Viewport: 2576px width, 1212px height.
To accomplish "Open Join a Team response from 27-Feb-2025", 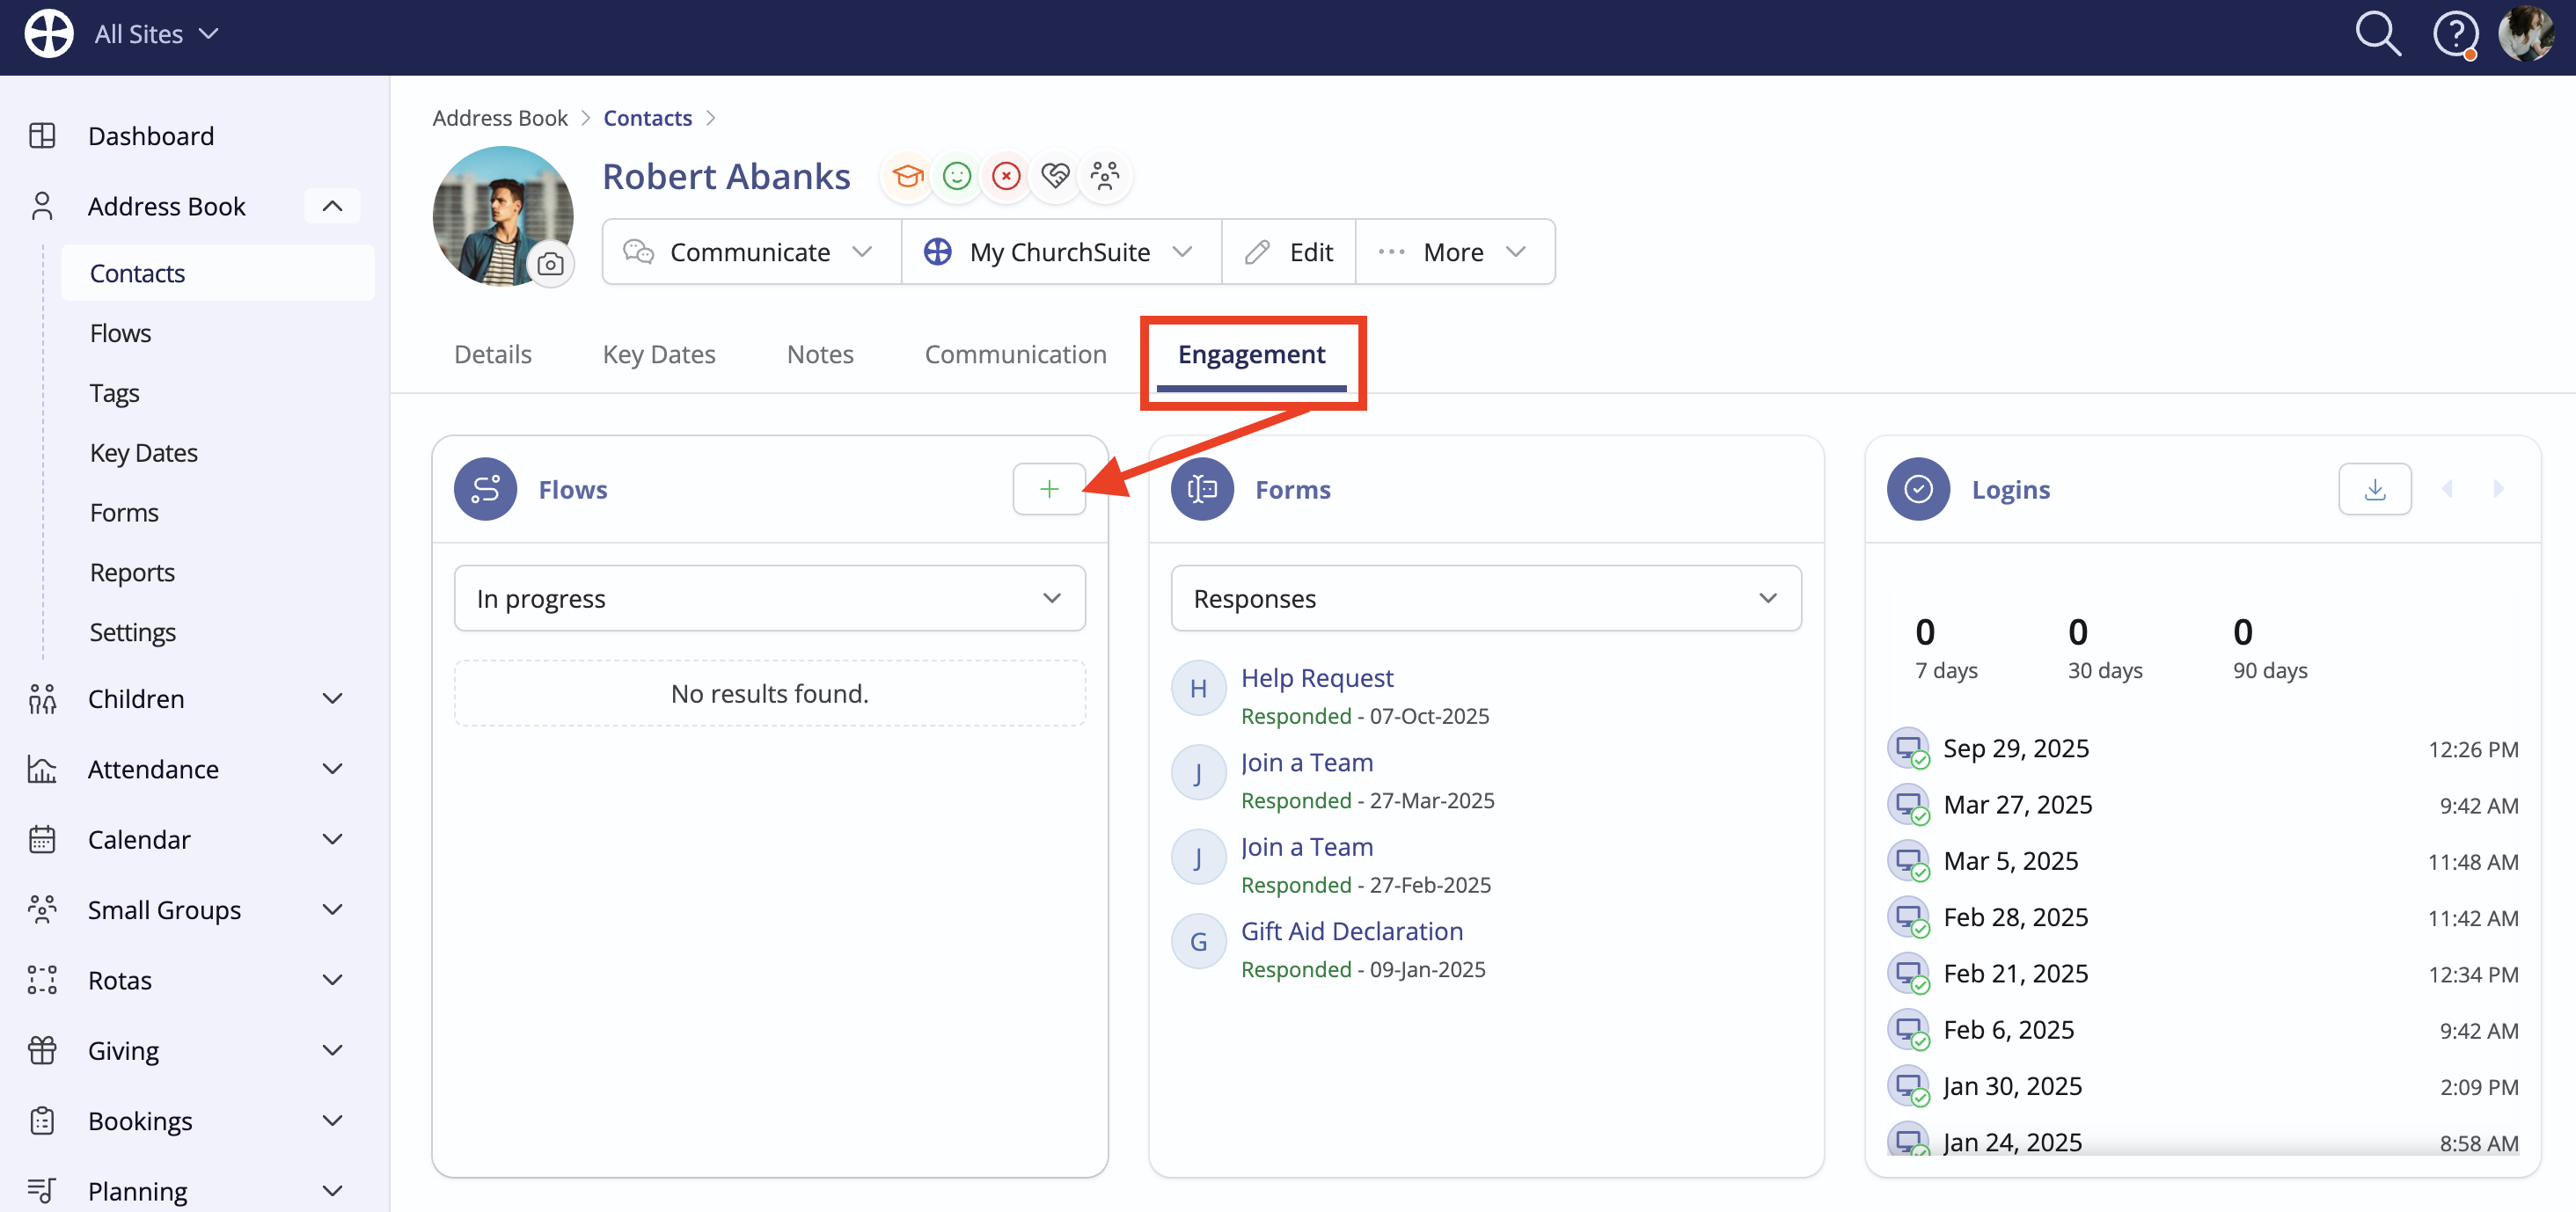I will pos(1306,846).
